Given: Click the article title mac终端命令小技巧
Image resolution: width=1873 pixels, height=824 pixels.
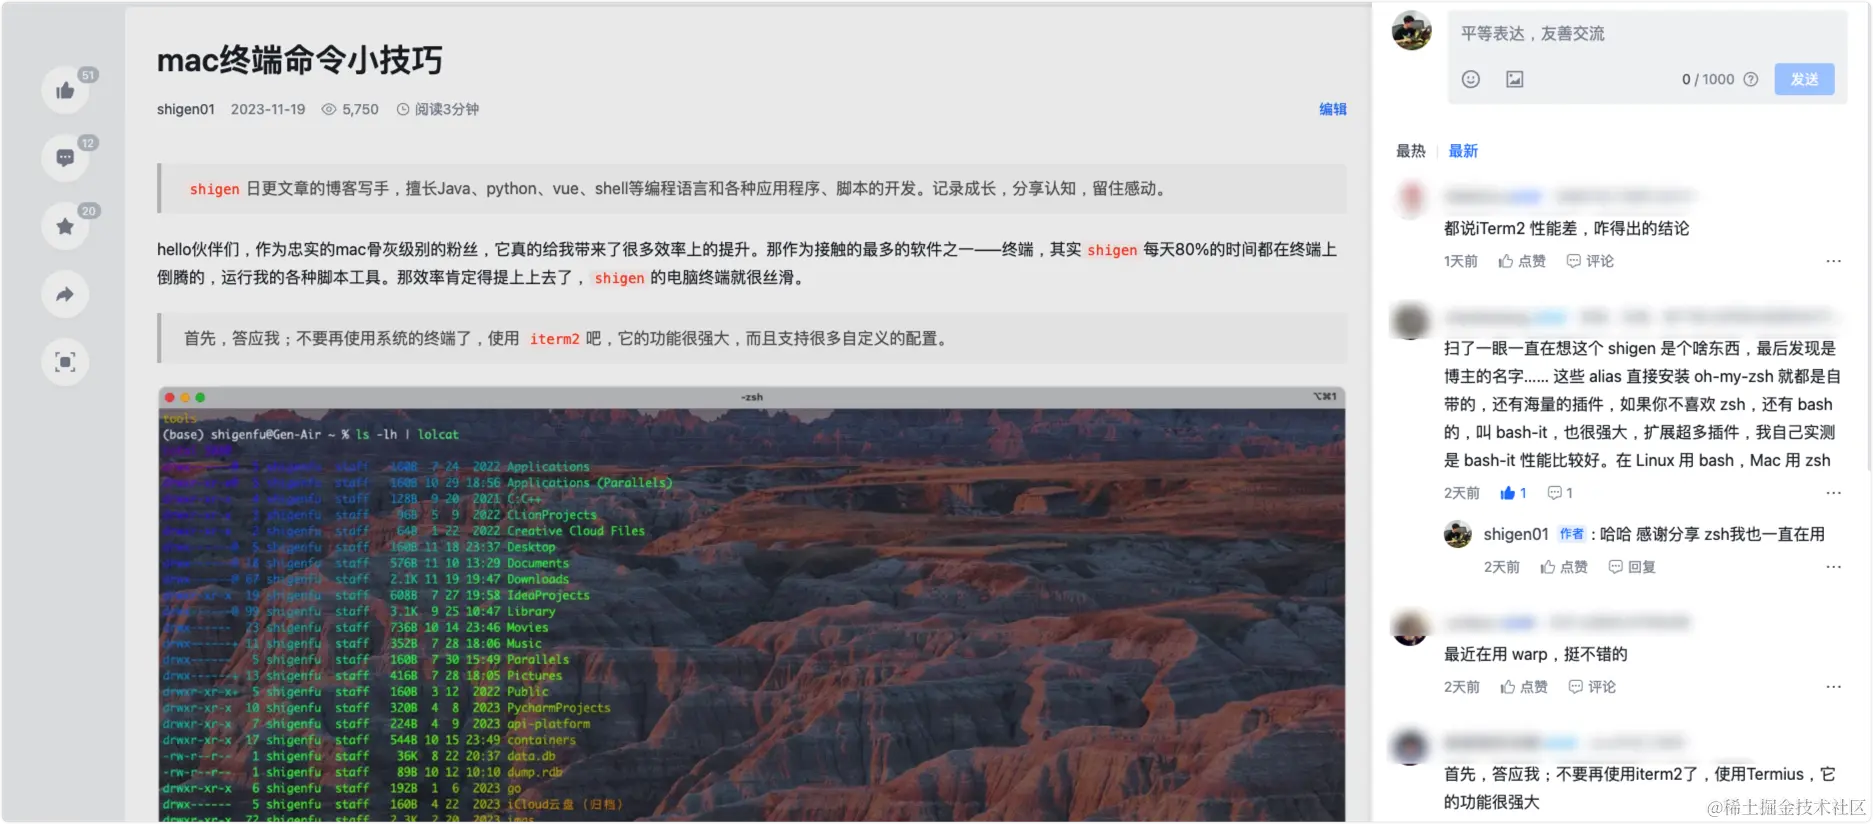Looking at the screenshot, I should (299, 61).
